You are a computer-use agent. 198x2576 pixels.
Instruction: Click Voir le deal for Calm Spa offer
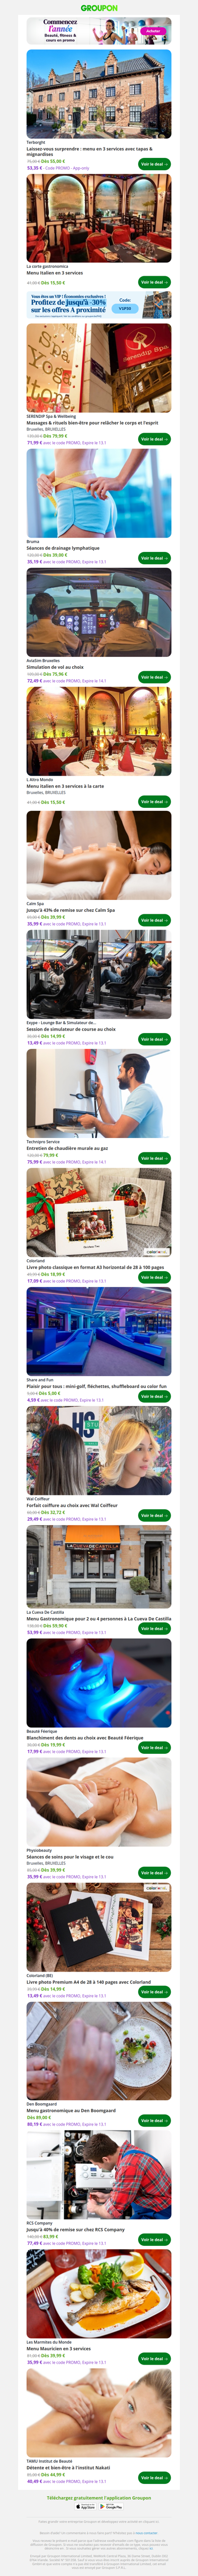(x=154, y=920)
